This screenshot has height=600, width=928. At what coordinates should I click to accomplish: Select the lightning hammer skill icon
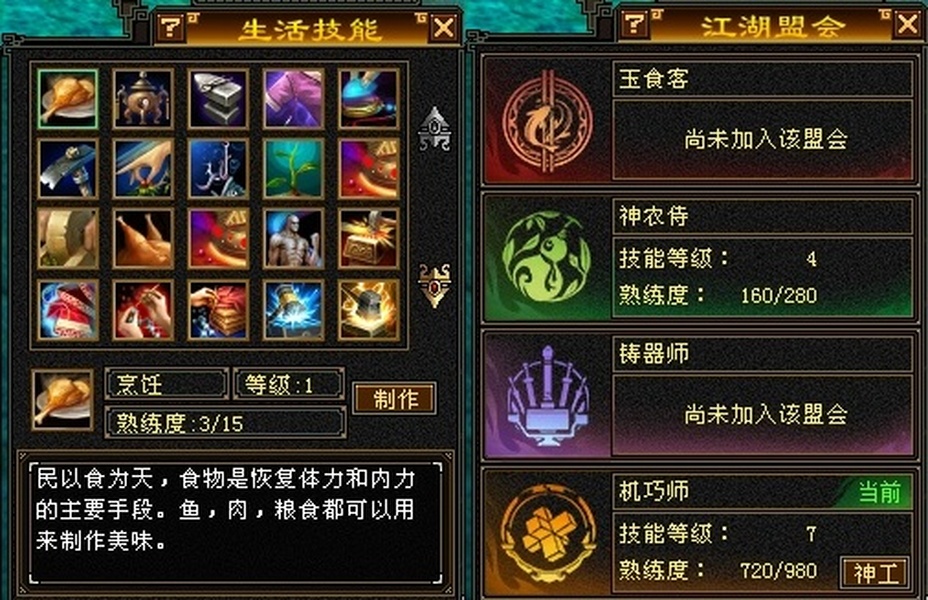pos(294,310)
